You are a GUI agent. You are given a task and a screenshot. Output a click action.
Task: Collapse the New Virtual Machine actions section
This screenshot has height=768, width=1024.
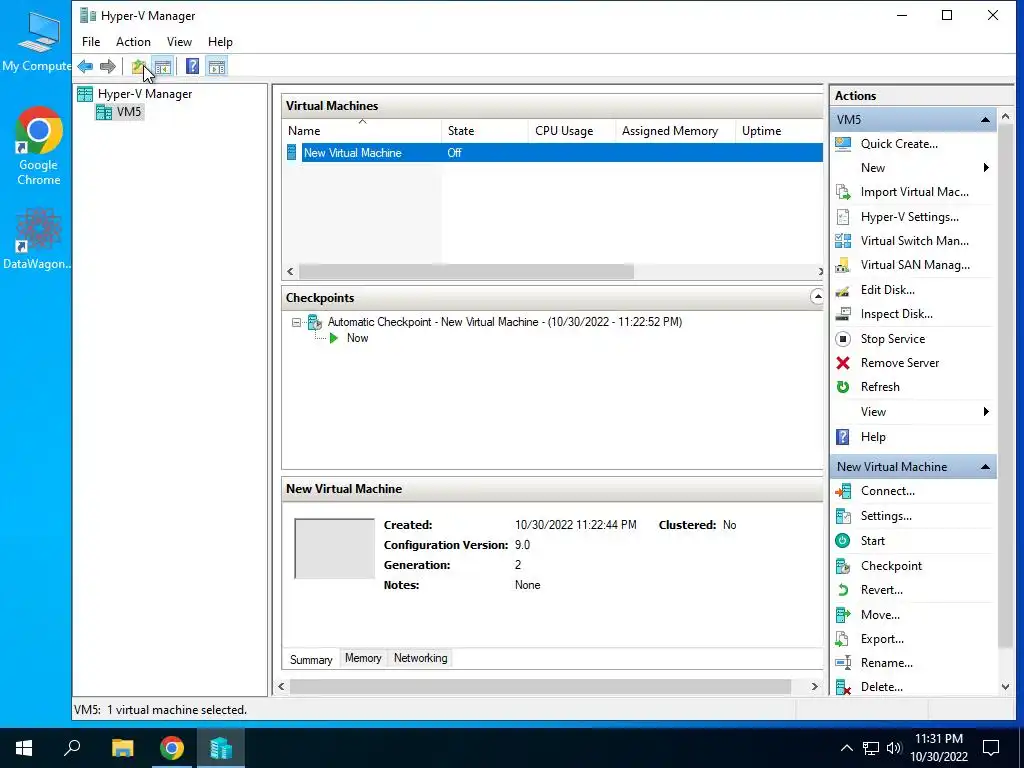point(985,467)
